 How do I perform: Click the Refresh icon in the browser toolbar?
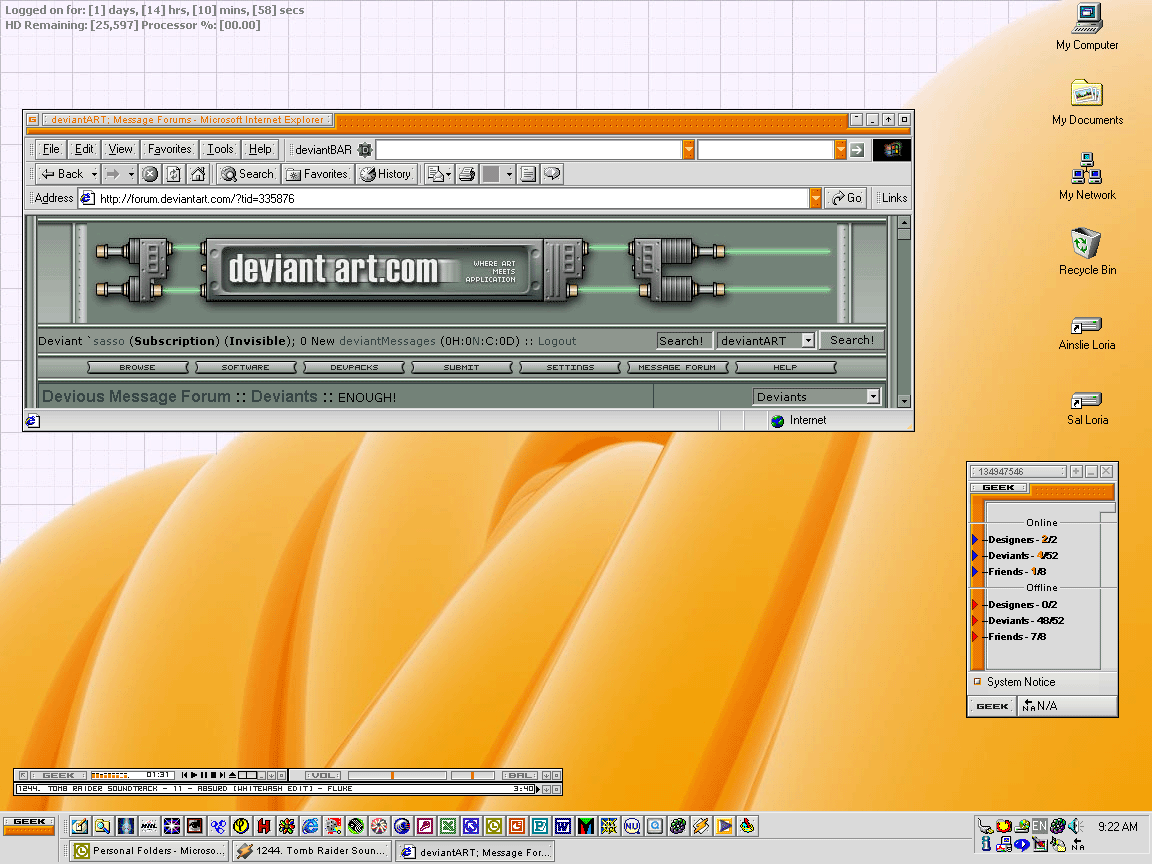(174, 174)
